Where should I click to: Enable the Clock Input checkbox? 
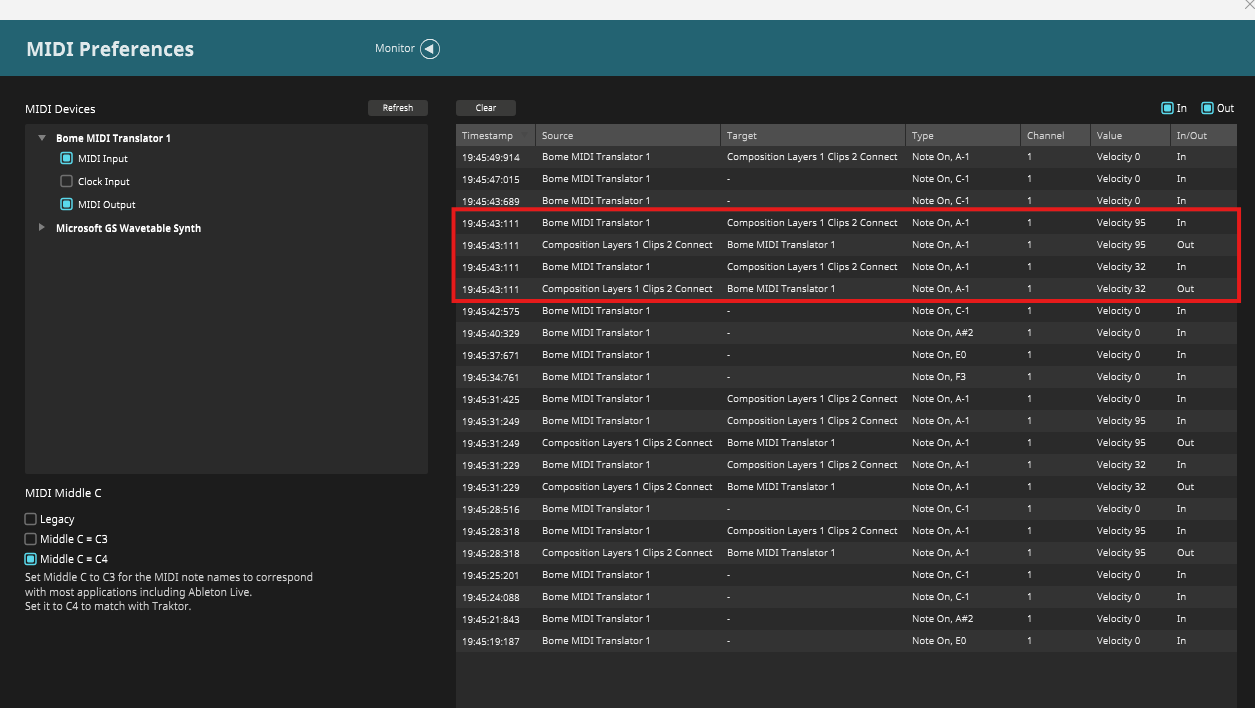(x=67, y=182)
